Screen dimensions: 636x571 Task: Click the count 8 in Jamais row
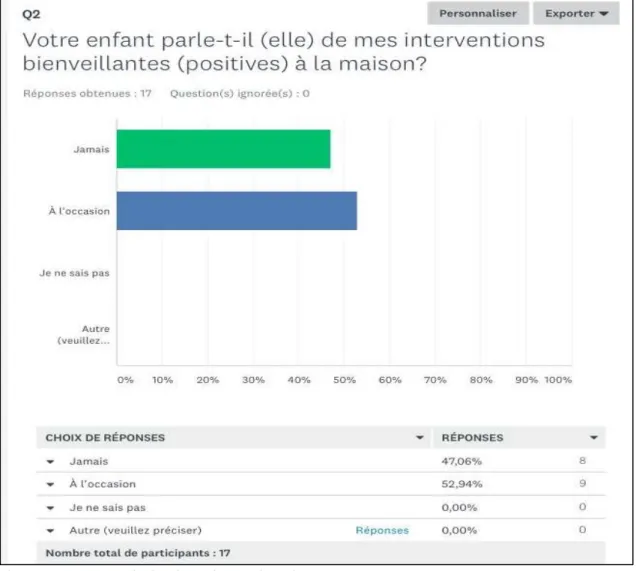click(582, 461)
